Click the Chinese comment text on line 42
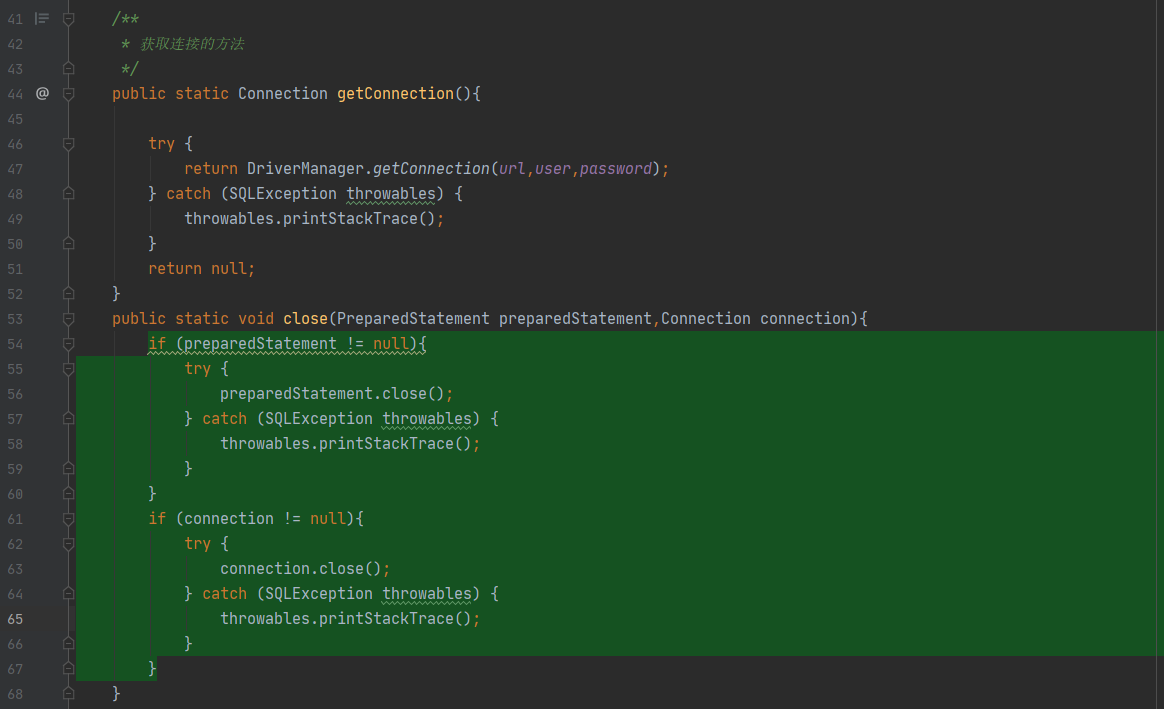1164x709 pixels. coord(192,44)
